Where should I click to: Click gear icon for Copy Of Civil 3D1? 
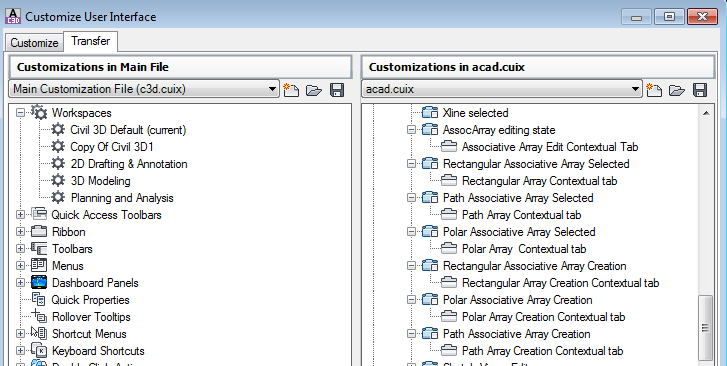(x=58, y=147)
